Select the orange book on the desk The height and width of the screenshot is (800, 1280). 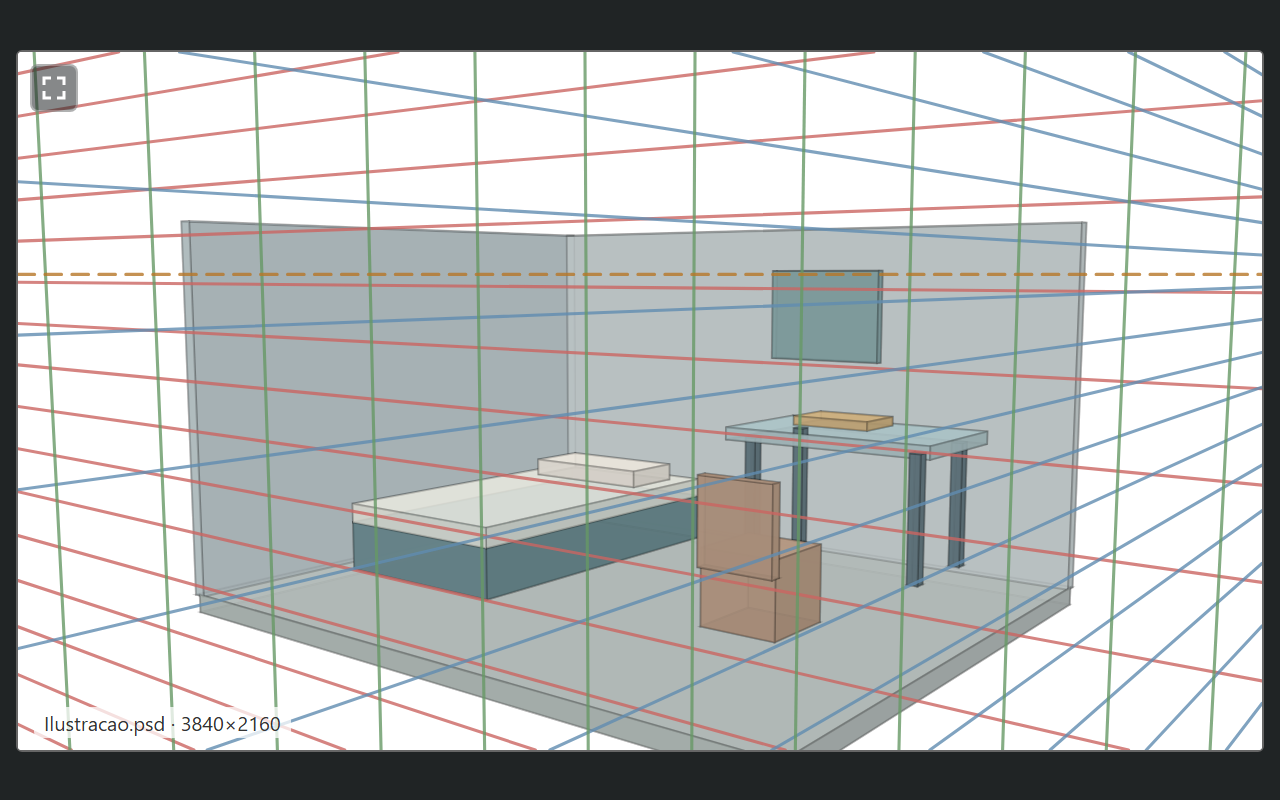[x=843, y=421]
